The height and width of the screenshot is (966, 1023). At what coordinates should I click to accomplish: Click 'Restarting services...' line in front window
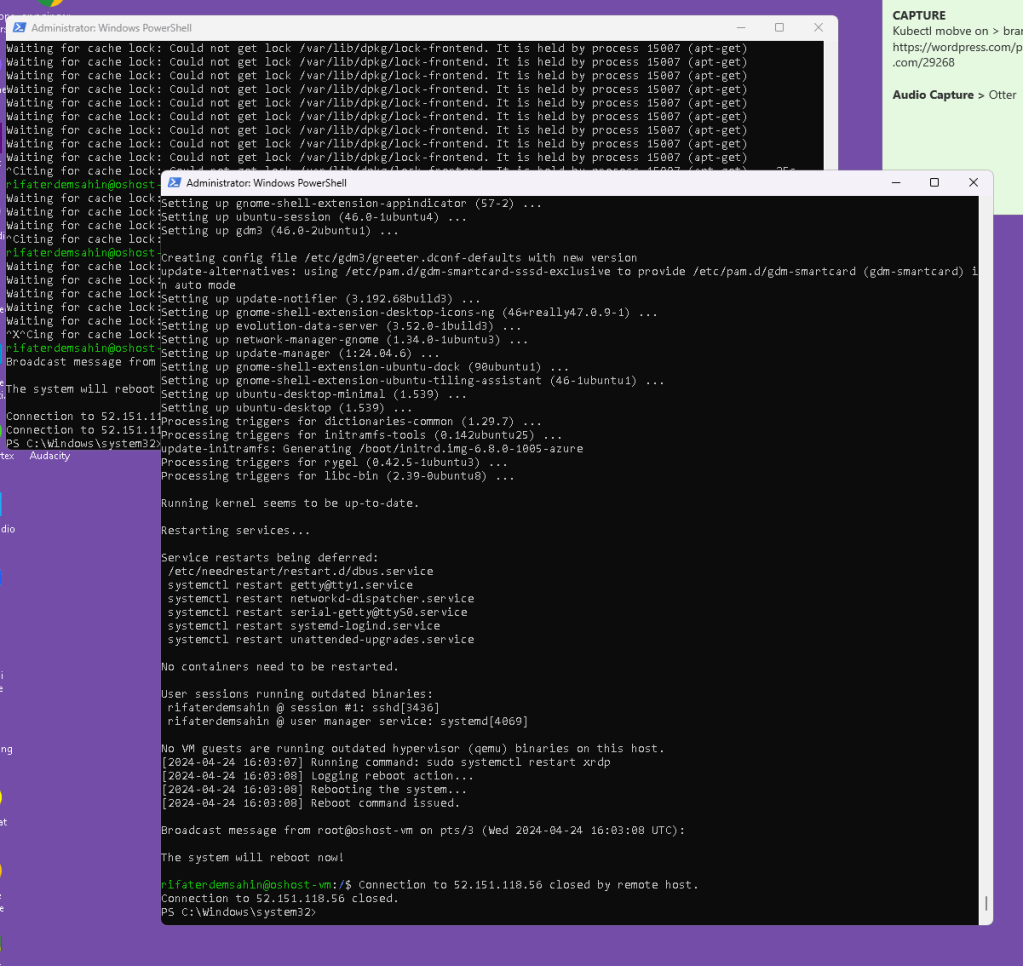[x=236, y=530]
